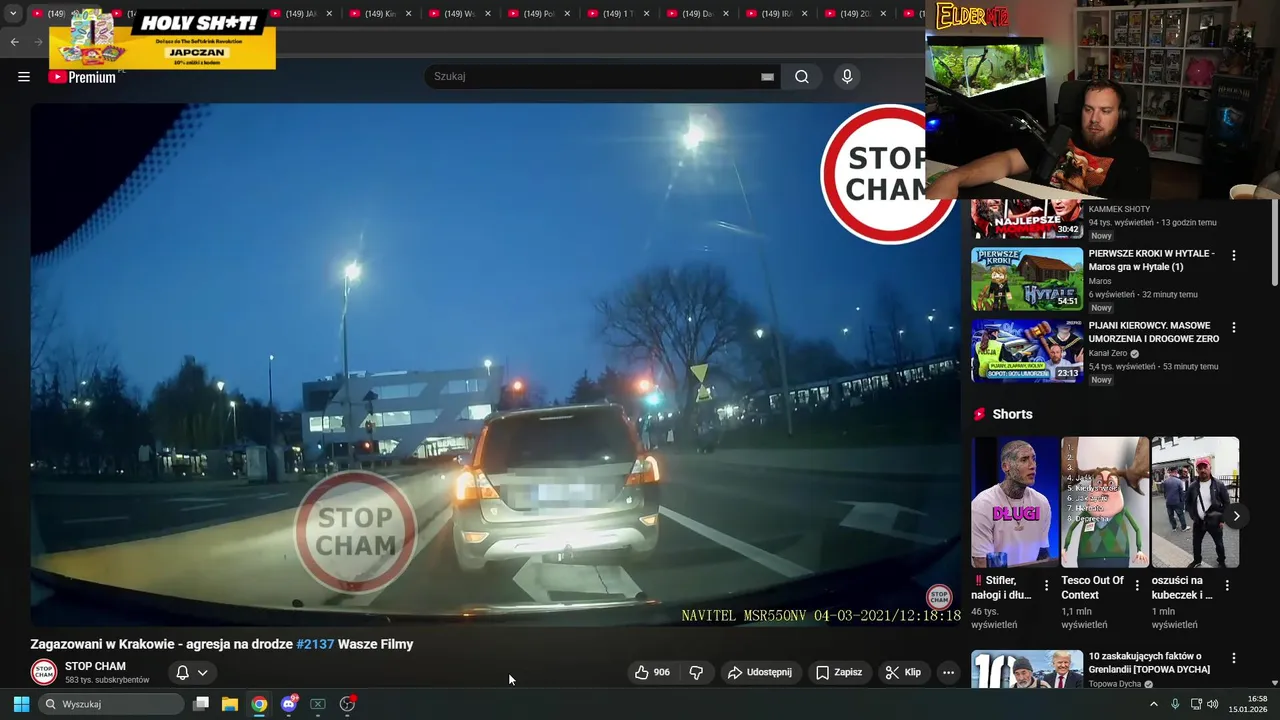Go to YouTube Premium home logo

[82, 77]
